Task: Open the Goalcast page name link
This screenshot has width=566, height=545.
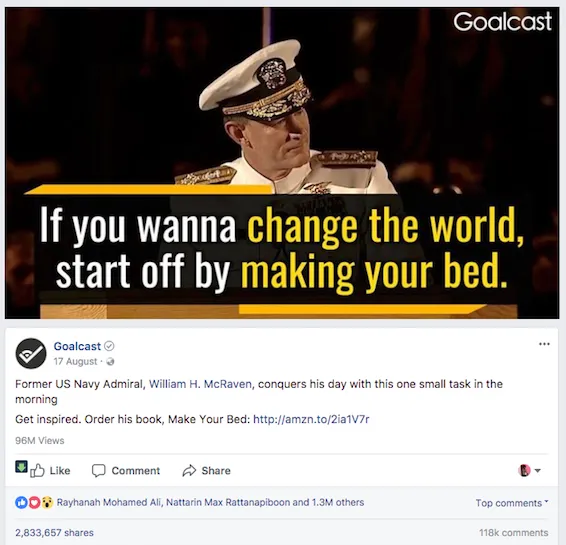Action: pyautogui.click(x=77, y=346)
